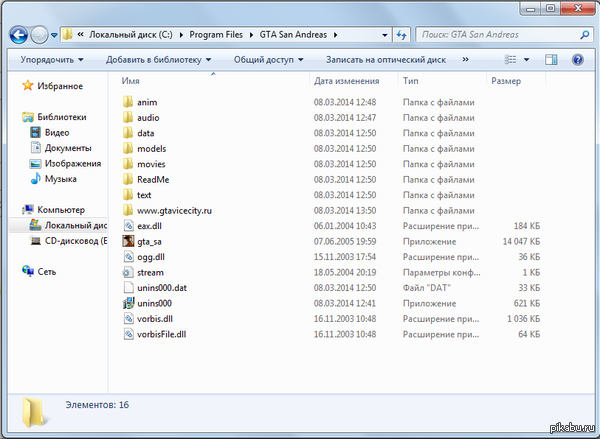Click Записать на оптический диск button
The height and width of the screenshot is (439, 600).
[384, 60]
